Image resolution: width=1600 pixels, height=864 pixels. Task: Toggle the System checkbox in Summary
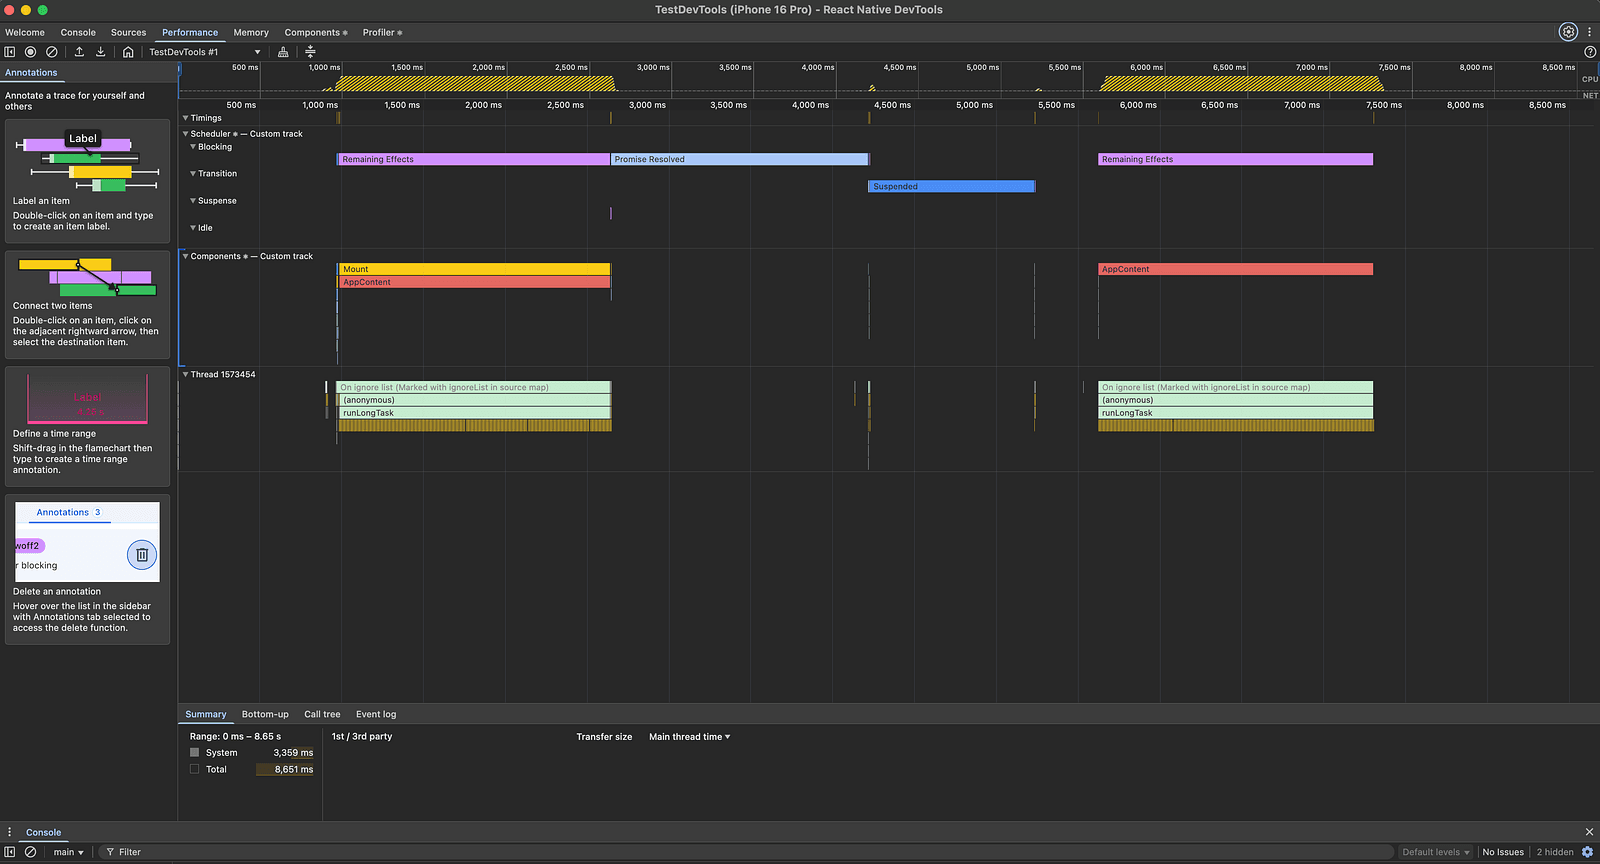click(195, 753)
